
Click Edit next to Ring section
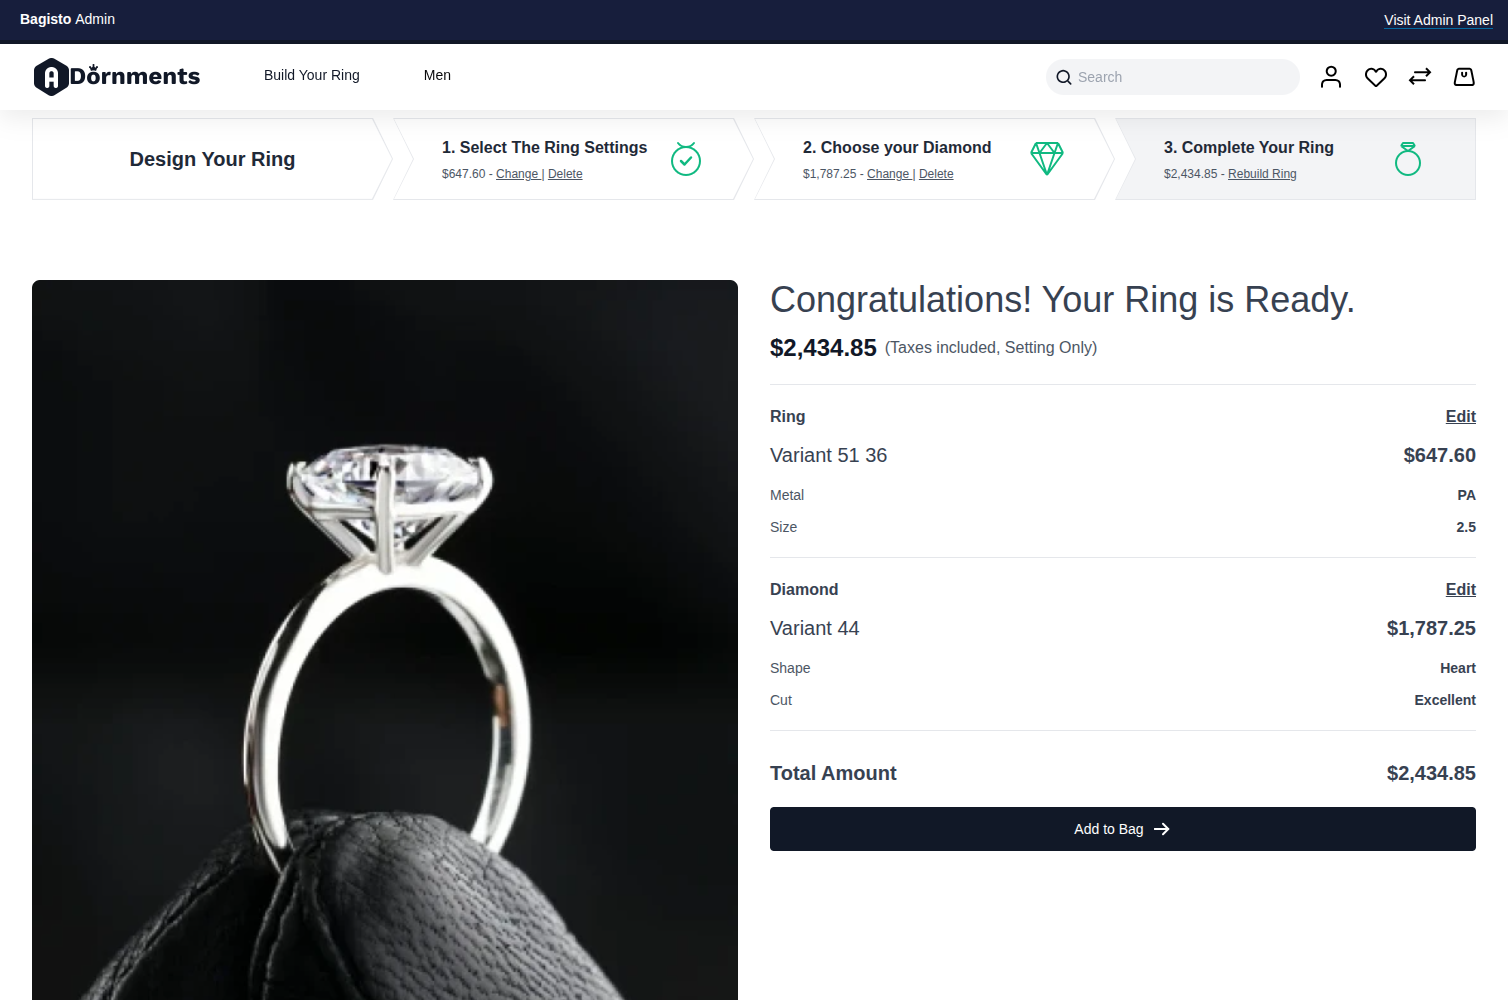tap(1460, 416)
